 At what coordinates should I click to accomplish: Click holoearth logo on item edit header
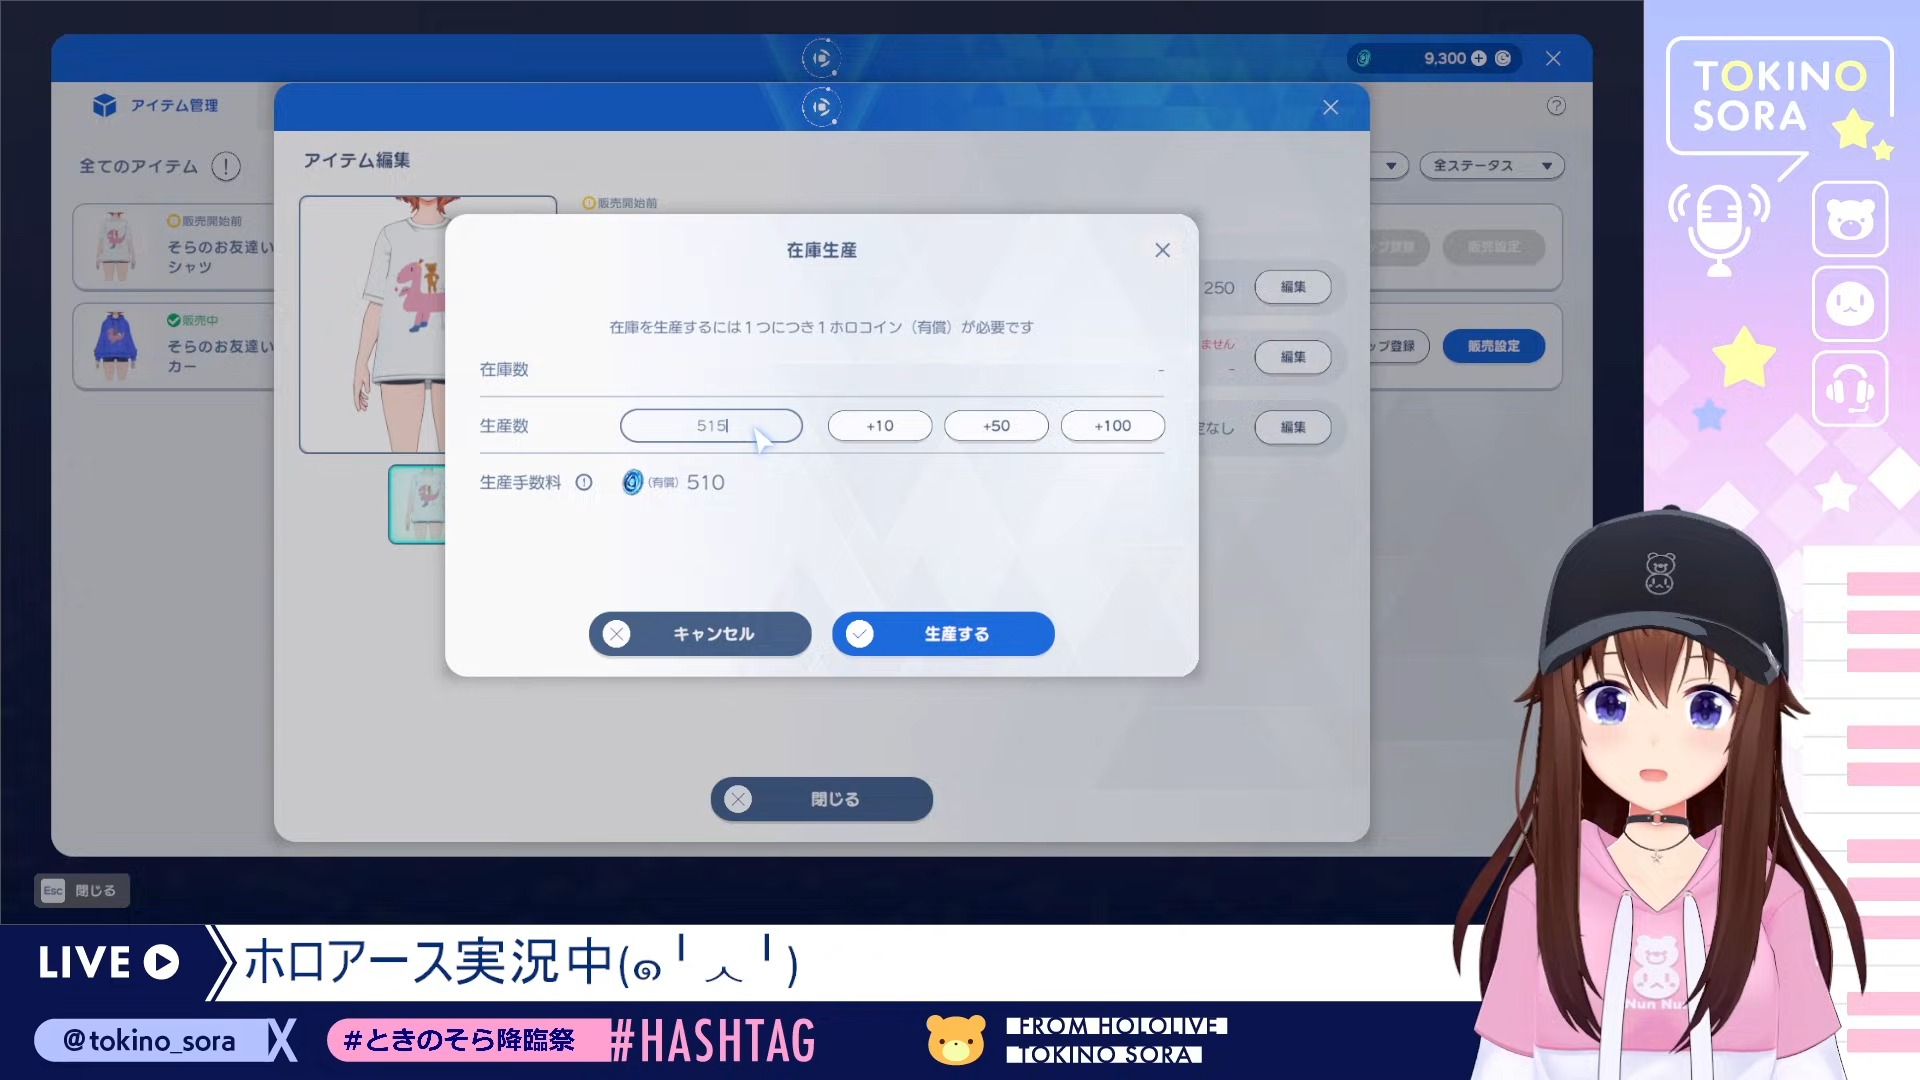coord(821,107)
